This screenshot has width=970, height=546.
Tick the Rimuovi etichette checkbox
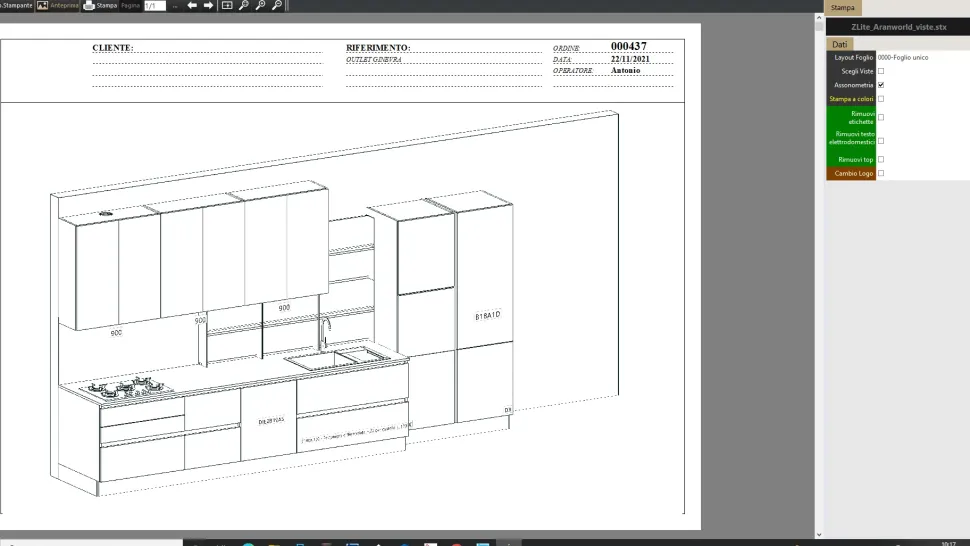click(x=881, y=117)
